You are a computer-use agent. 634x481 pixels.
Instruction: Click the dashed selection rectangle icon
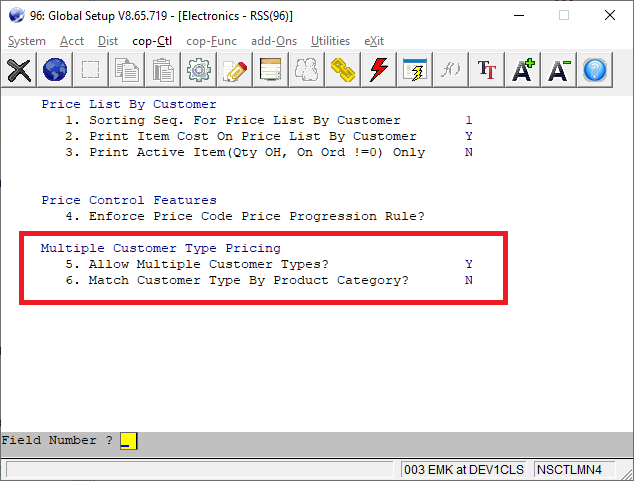point(91,70)
